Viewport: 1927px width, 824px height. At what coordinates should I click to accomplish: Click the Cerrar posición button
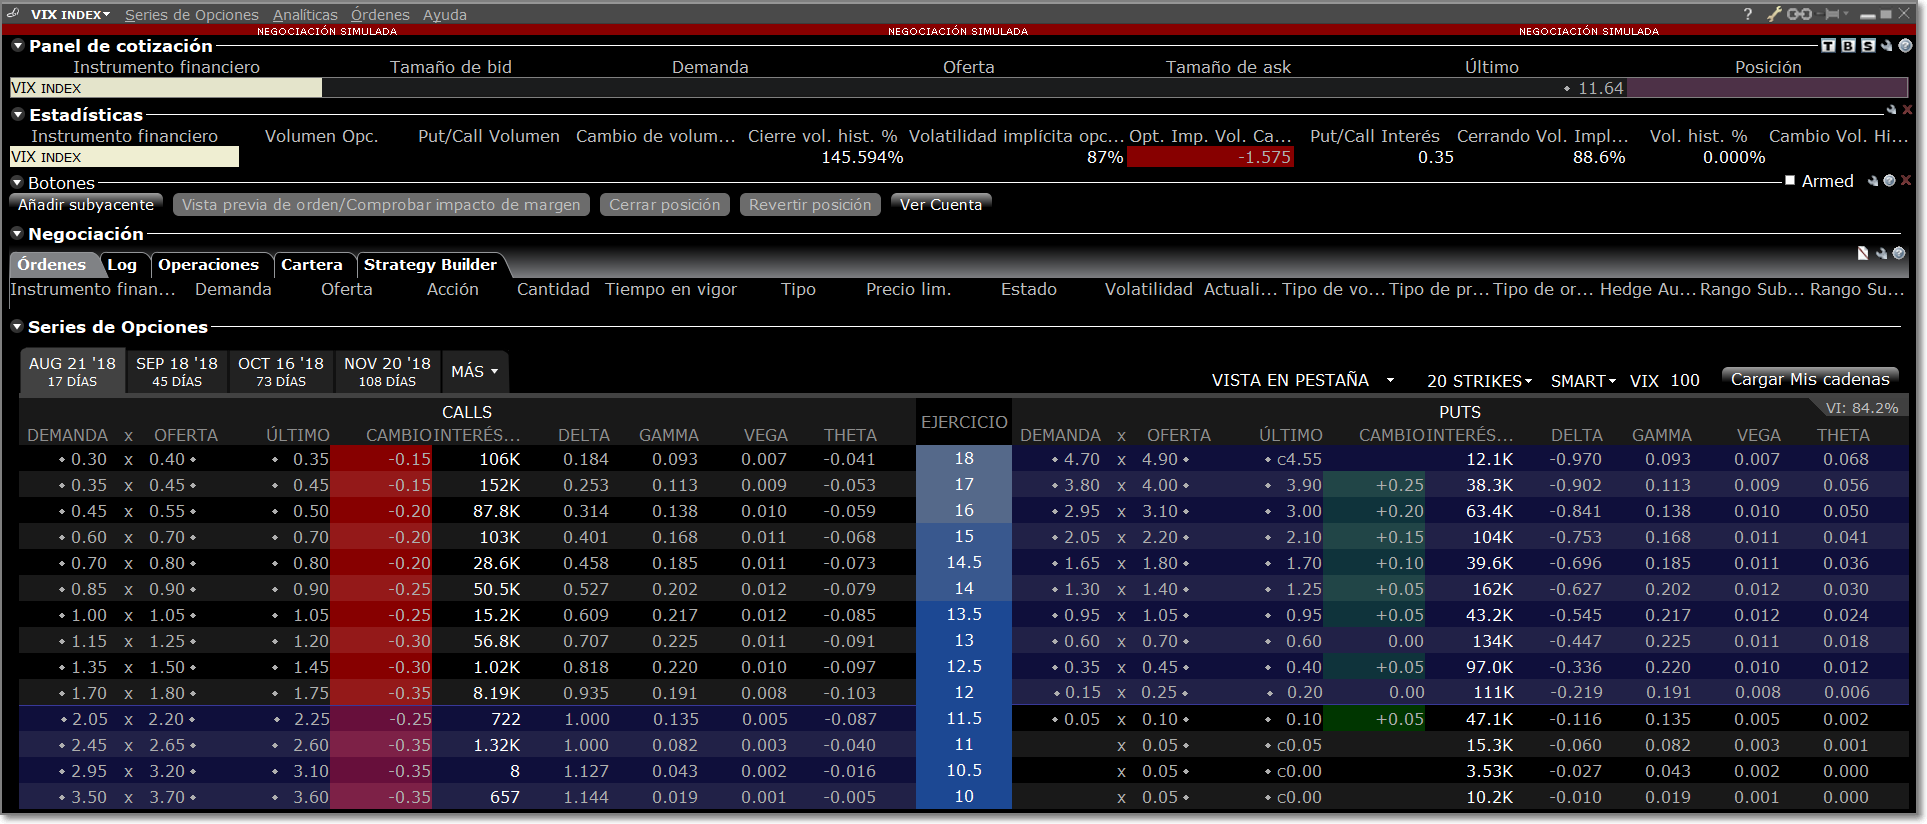(x=665, y=204)
